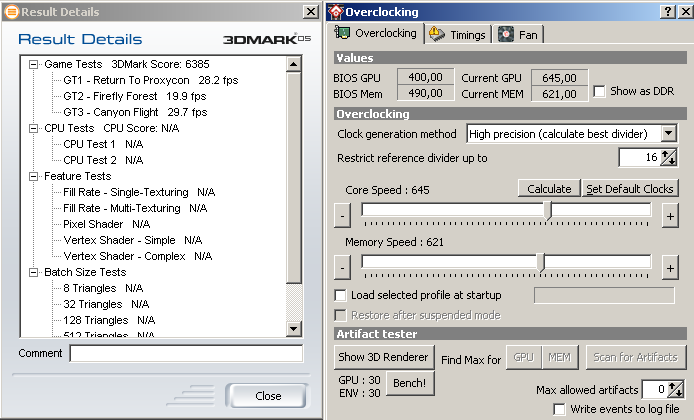Select '8 Triangles' row
694x420 pixels.
tap(103, 289)
